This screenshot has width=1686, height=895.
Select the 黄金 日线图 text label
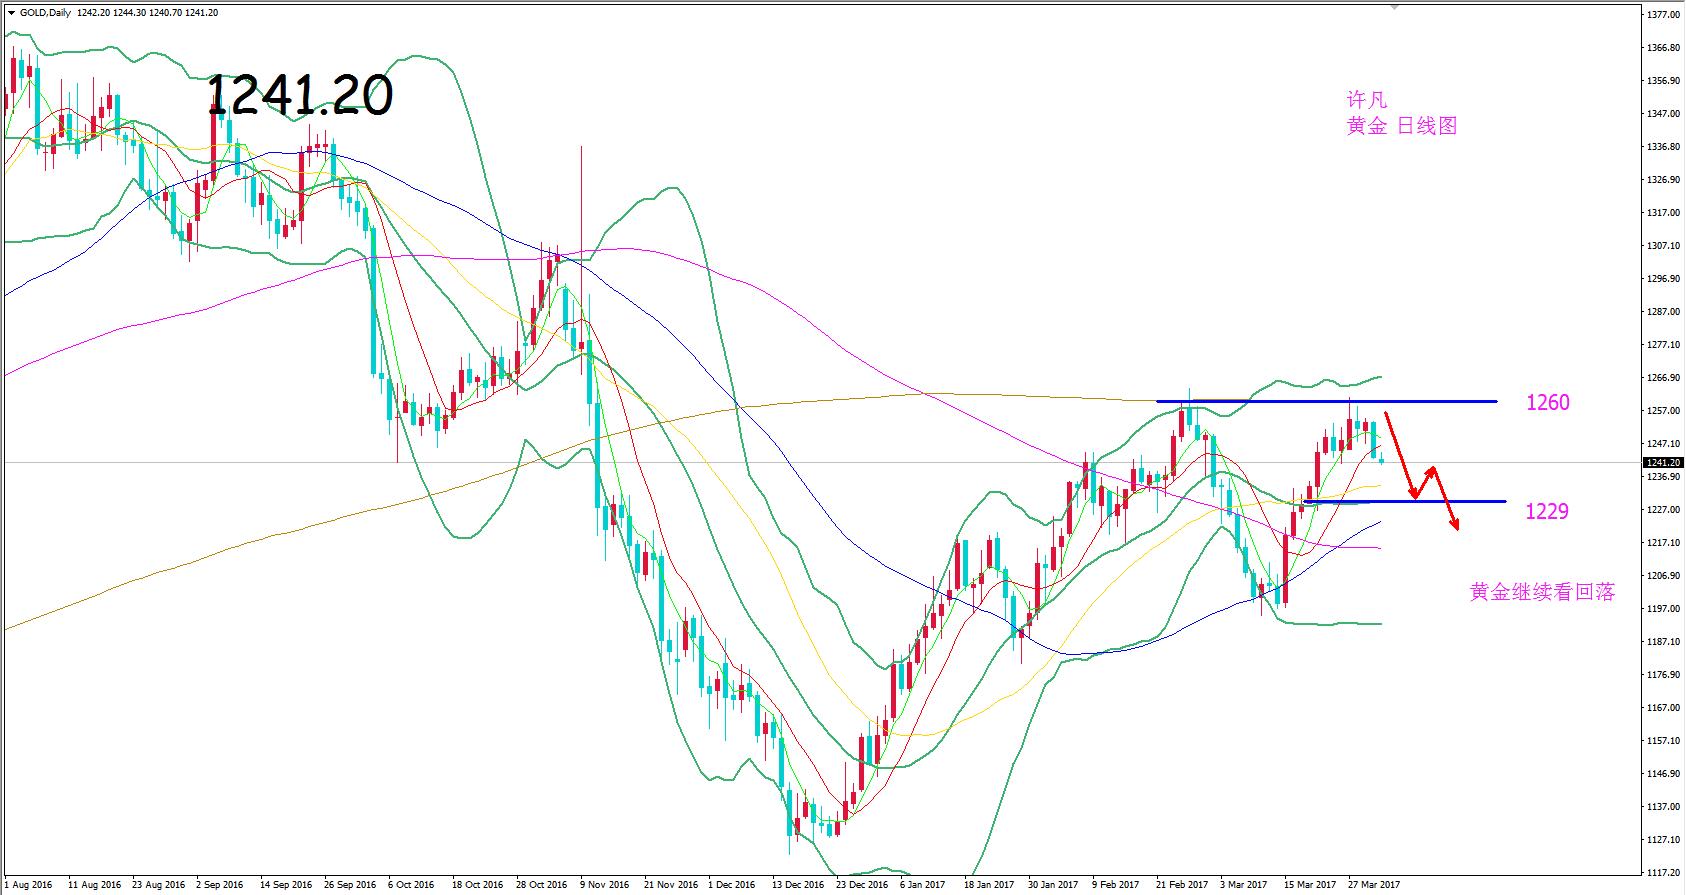(x=1401, y=126)
